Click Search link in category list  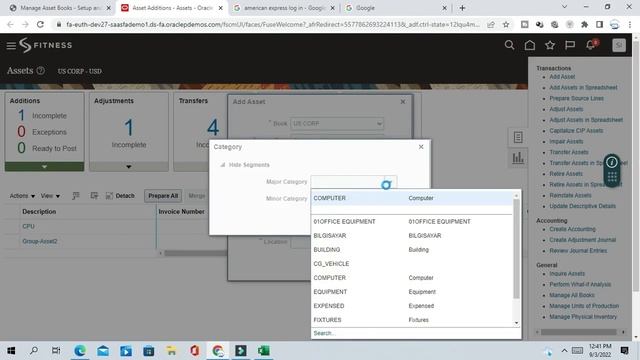coord(324,333)
